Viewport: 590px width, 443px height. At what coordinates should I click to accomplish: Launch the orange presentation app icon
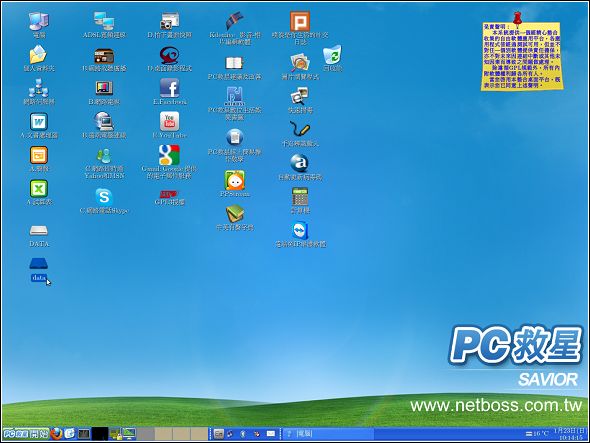pyautogui.click(x=39, y=155)
